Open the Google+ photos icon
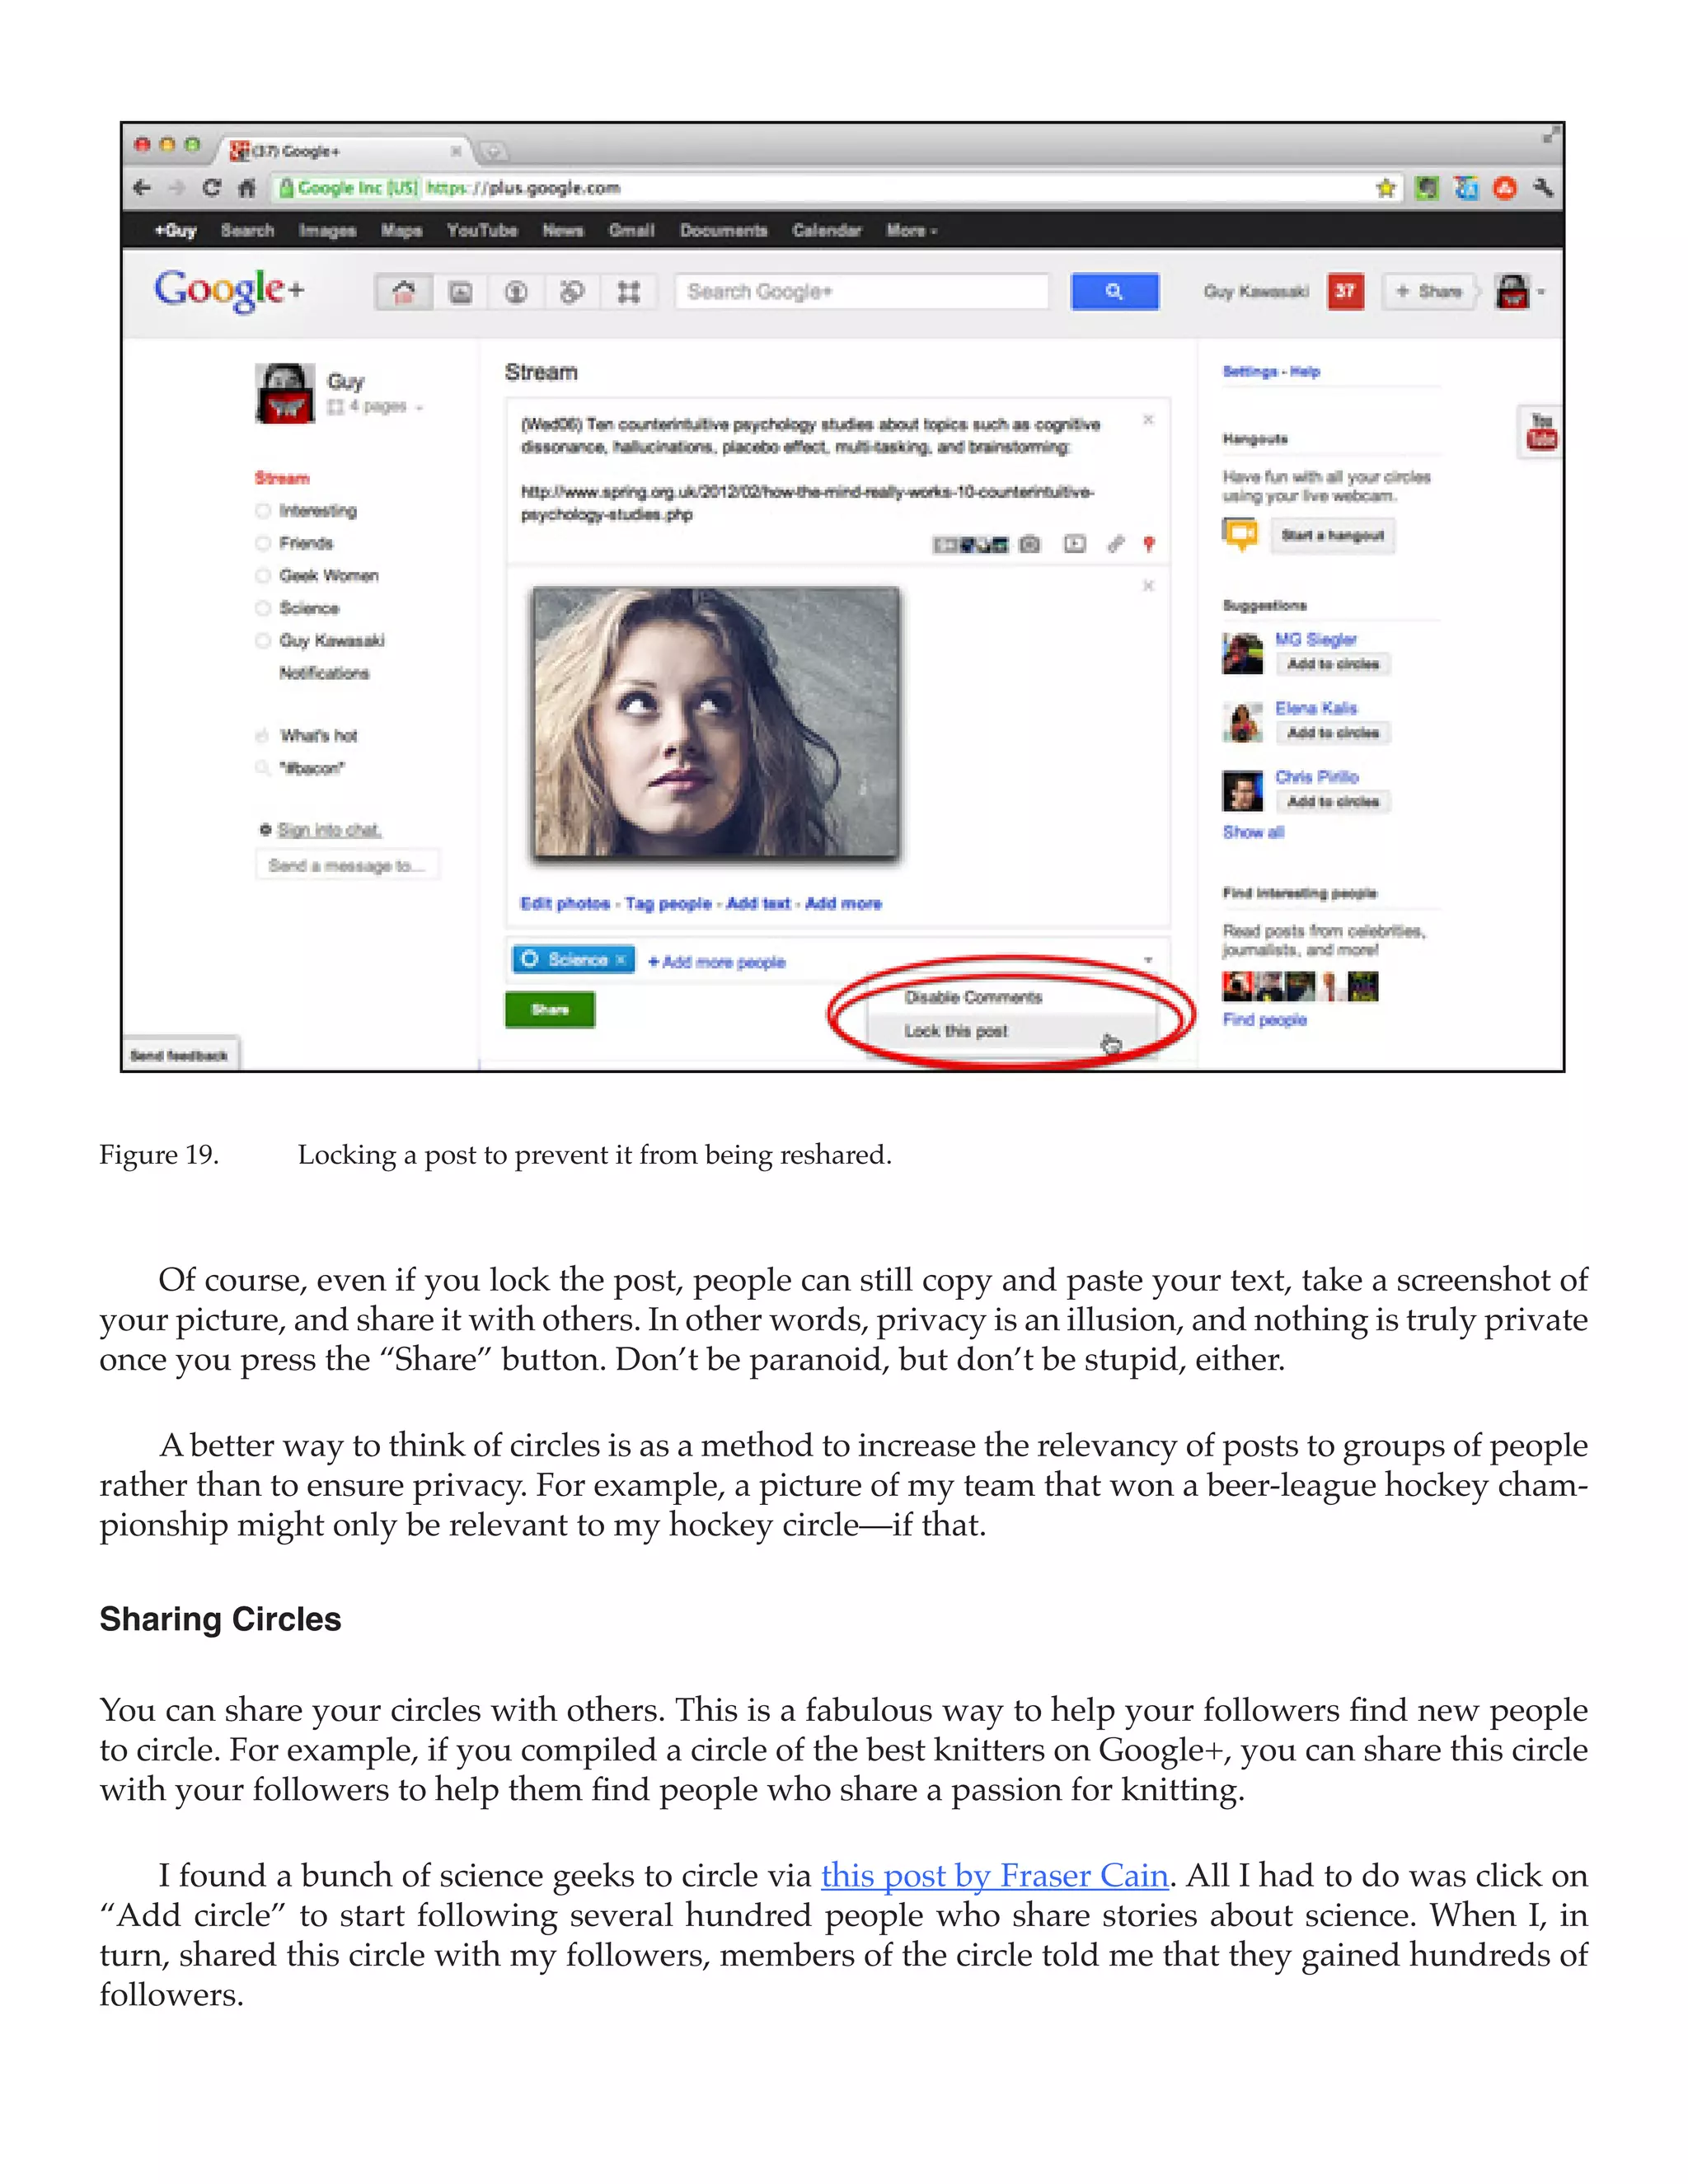 coord(460,292)
